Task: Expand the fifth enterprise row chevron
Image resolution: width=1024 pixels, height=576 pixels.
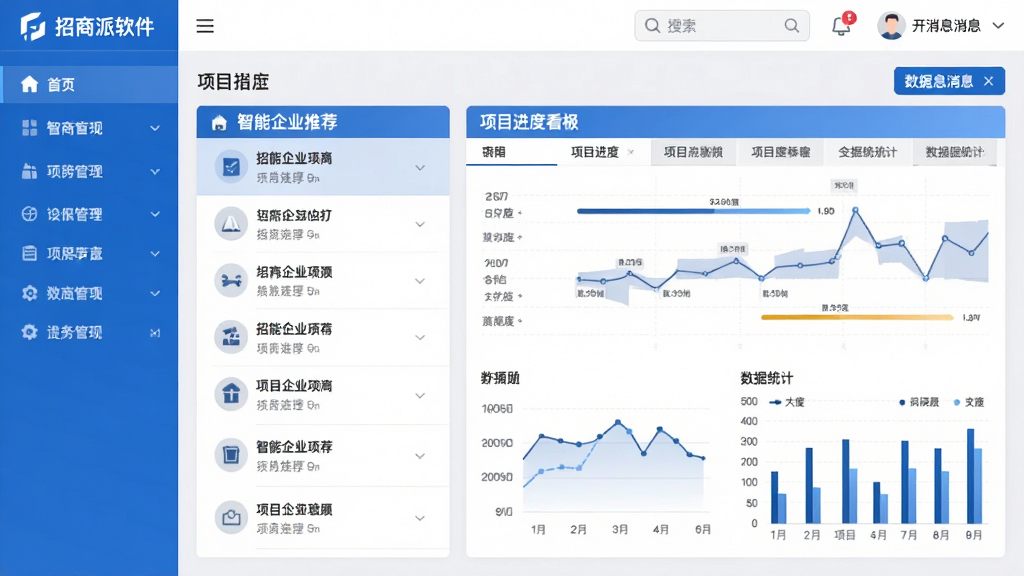Action: click(x=420, y=396)
